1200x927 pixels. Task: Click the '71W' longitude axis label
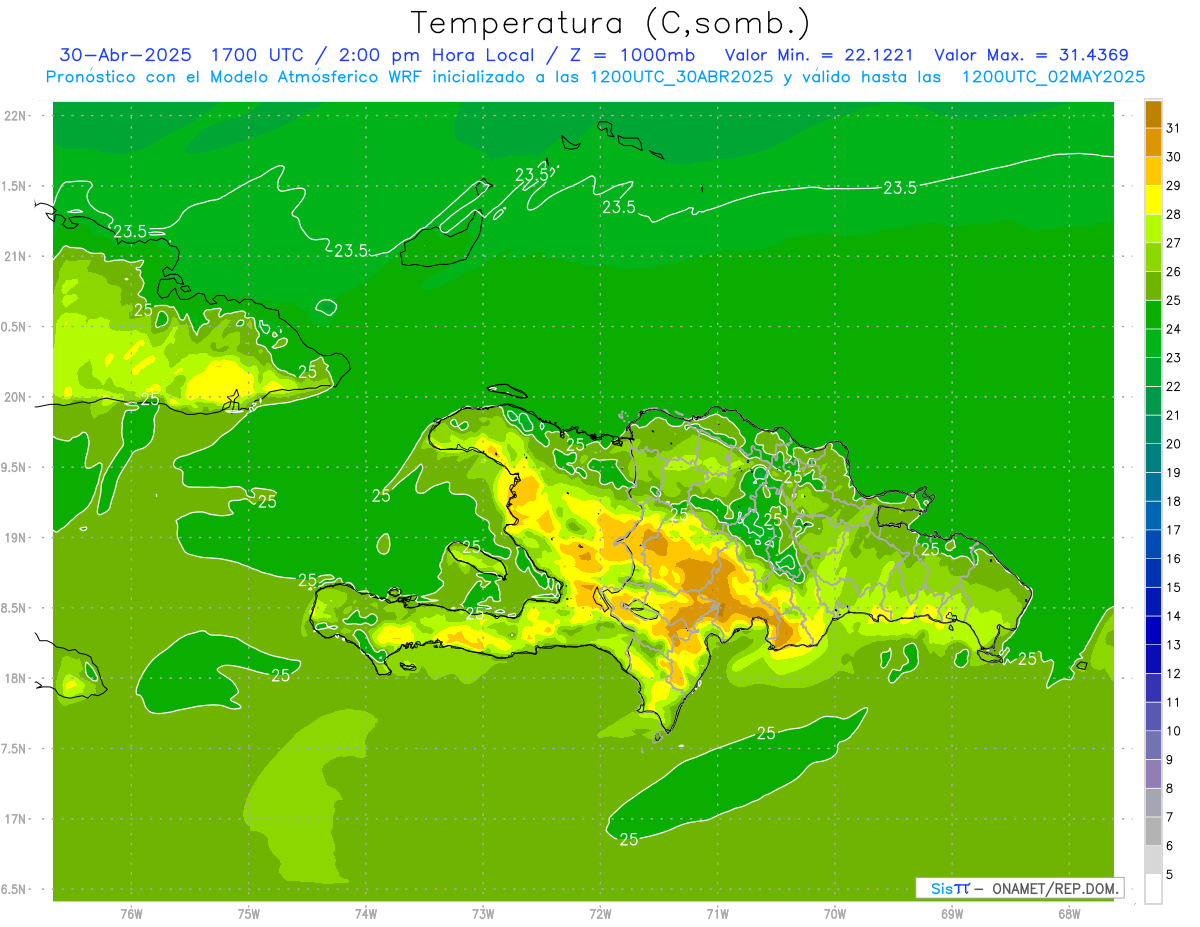click(717, 914)
